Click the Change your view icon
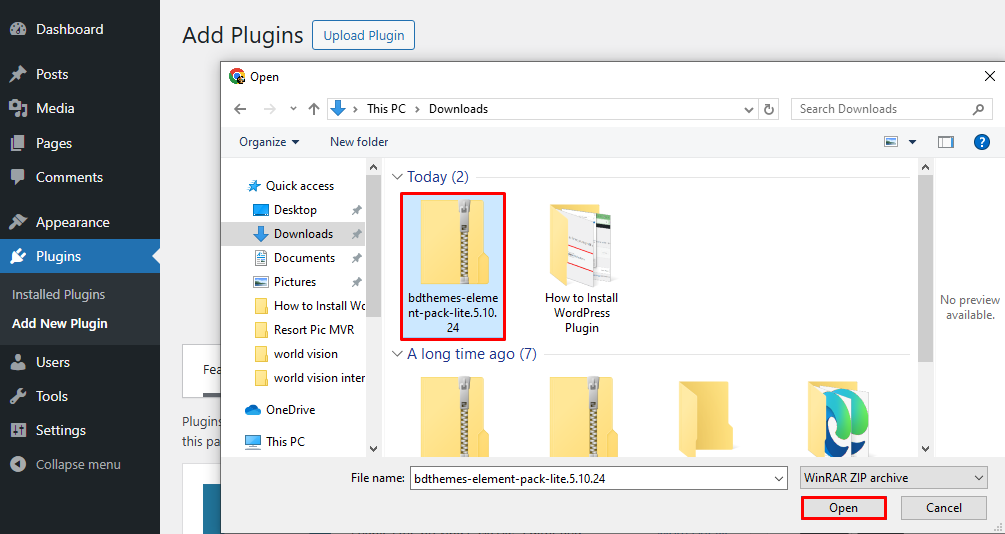The width and height of the screenshot is (1005, 534). (x=891, y=142)
